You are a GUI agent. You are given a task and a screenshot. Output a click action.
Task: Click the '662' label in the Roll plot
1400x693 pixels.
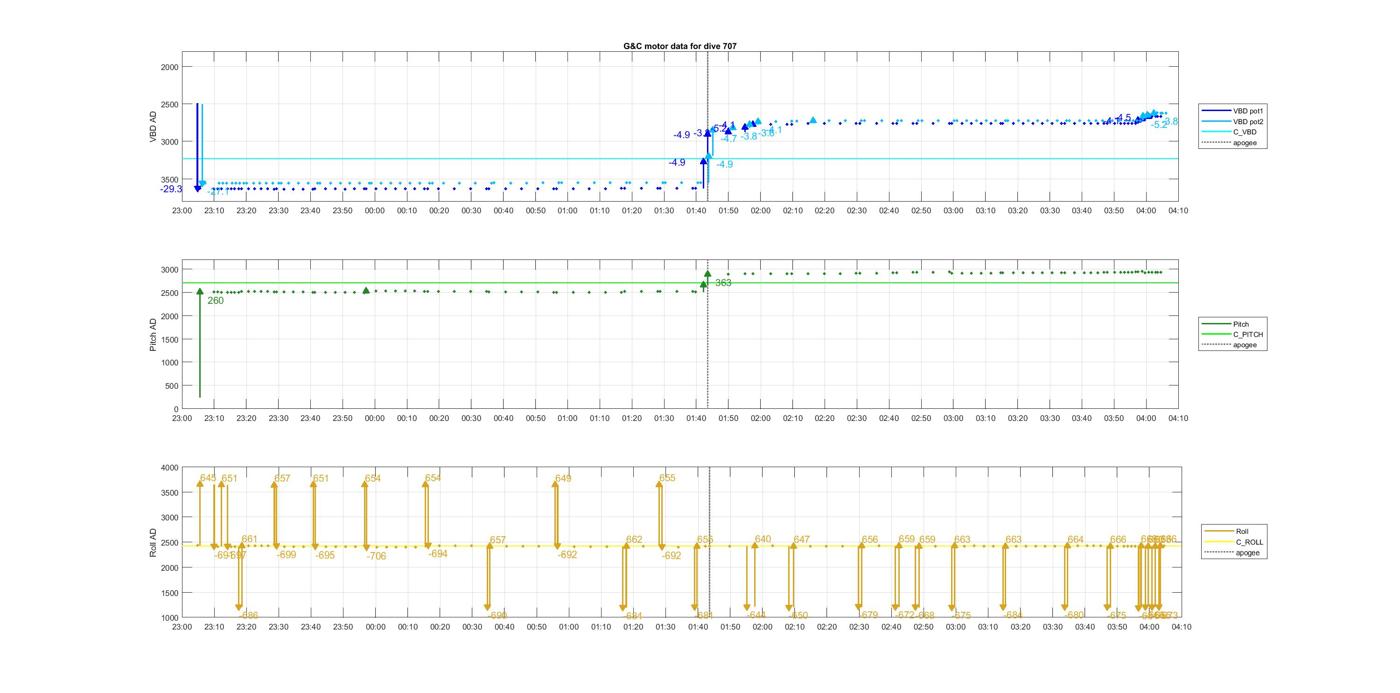(634, 539)
